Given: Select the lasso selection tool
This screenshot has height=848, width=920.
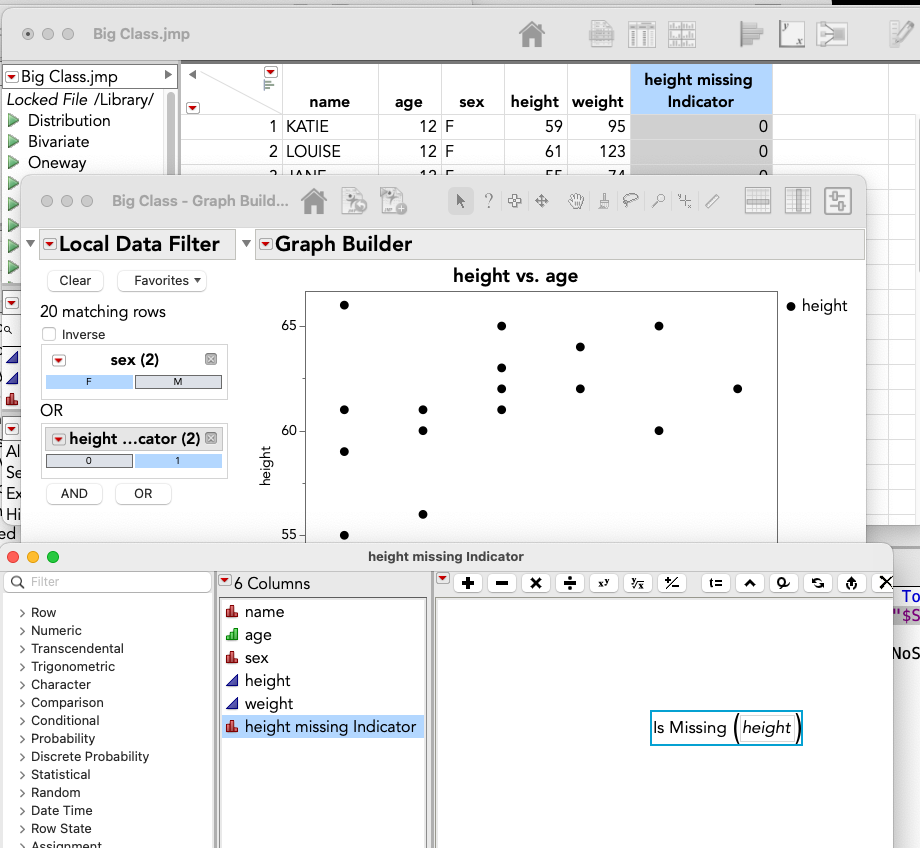Looking at the screenshot, I should tap(631, 201).
